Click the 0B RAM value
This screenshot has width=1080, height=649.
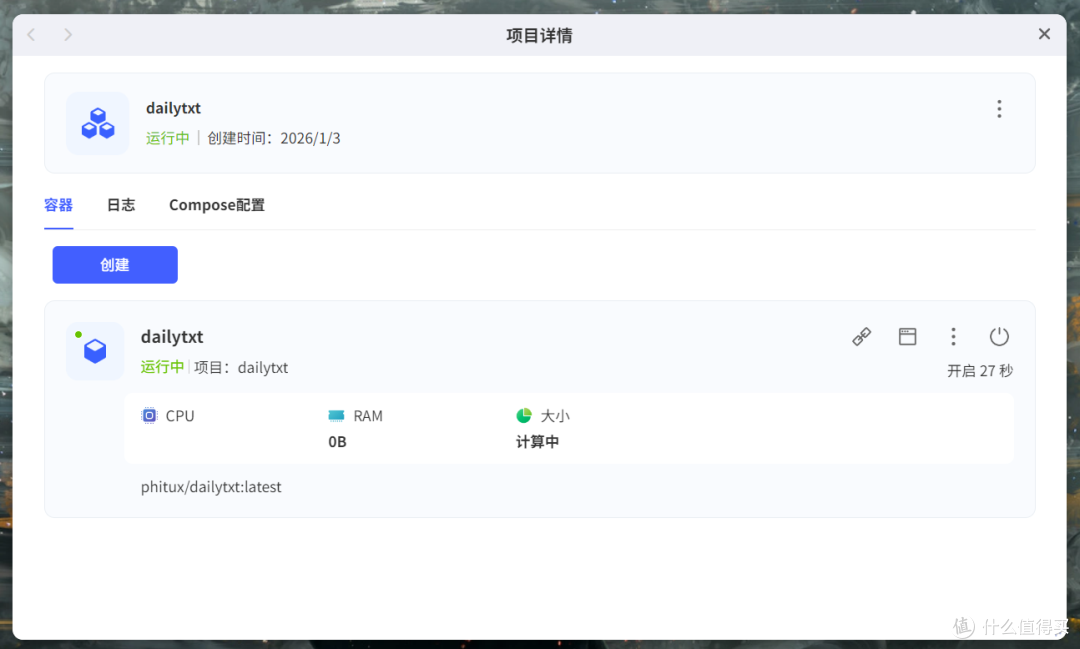pyautogui.click(x=338, y=442)
